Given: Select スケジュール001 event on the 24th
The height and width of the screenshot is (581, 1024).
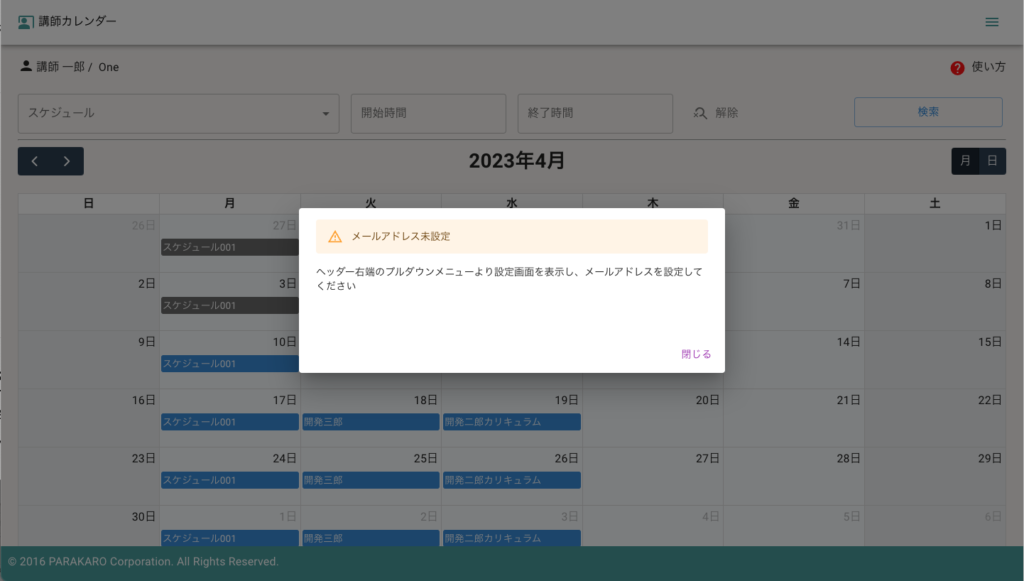Looking at the screenshot, I should (x=230, y=480).
